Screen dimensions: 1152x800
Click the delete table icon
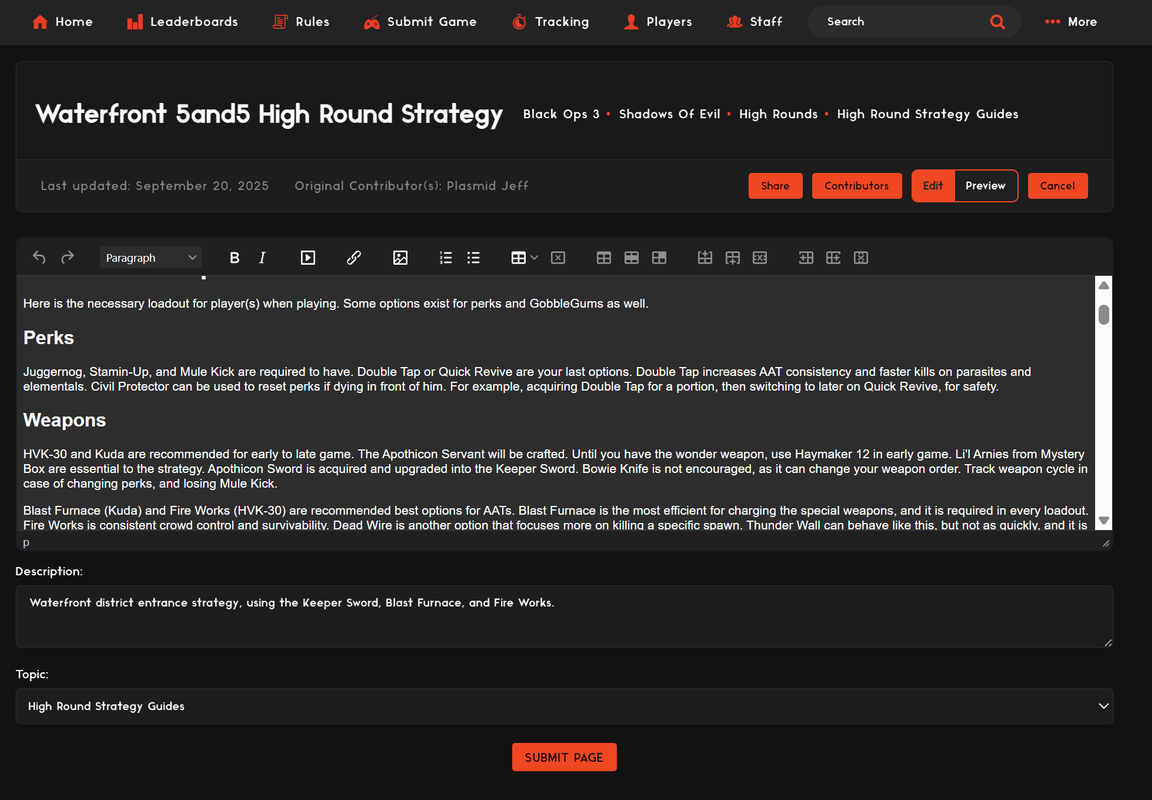(558, 258)
